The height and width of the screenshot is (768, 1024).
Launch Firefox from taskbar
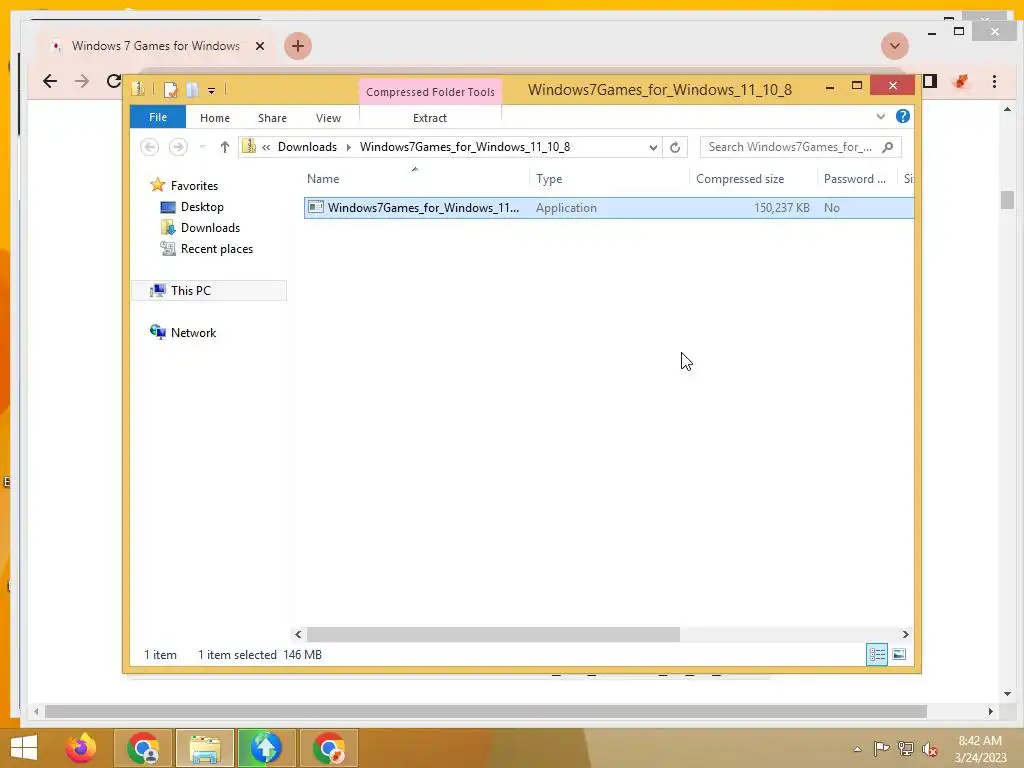tap(81, 748)
